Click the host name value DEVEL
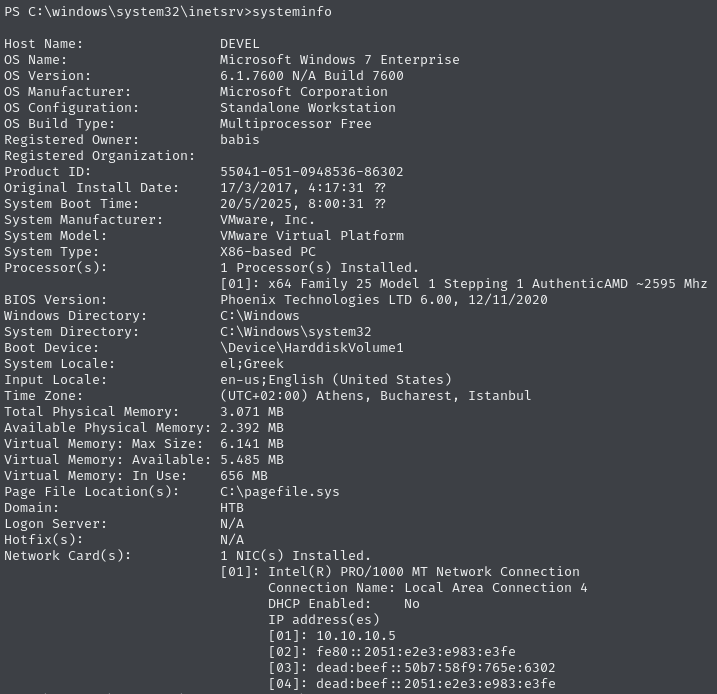 [240, 44]
